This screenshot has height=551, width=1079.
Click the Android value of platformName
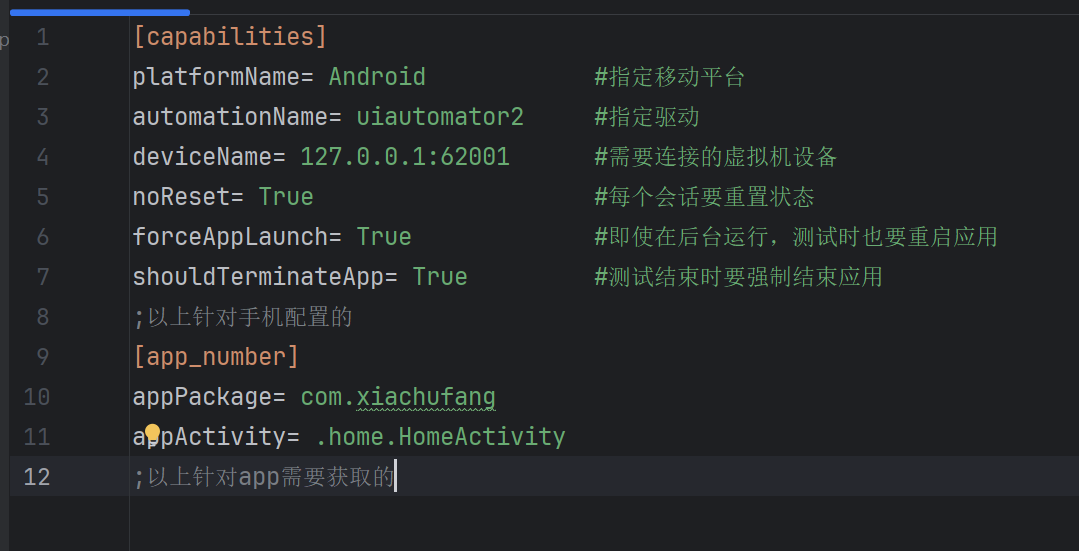coord(377,76)
